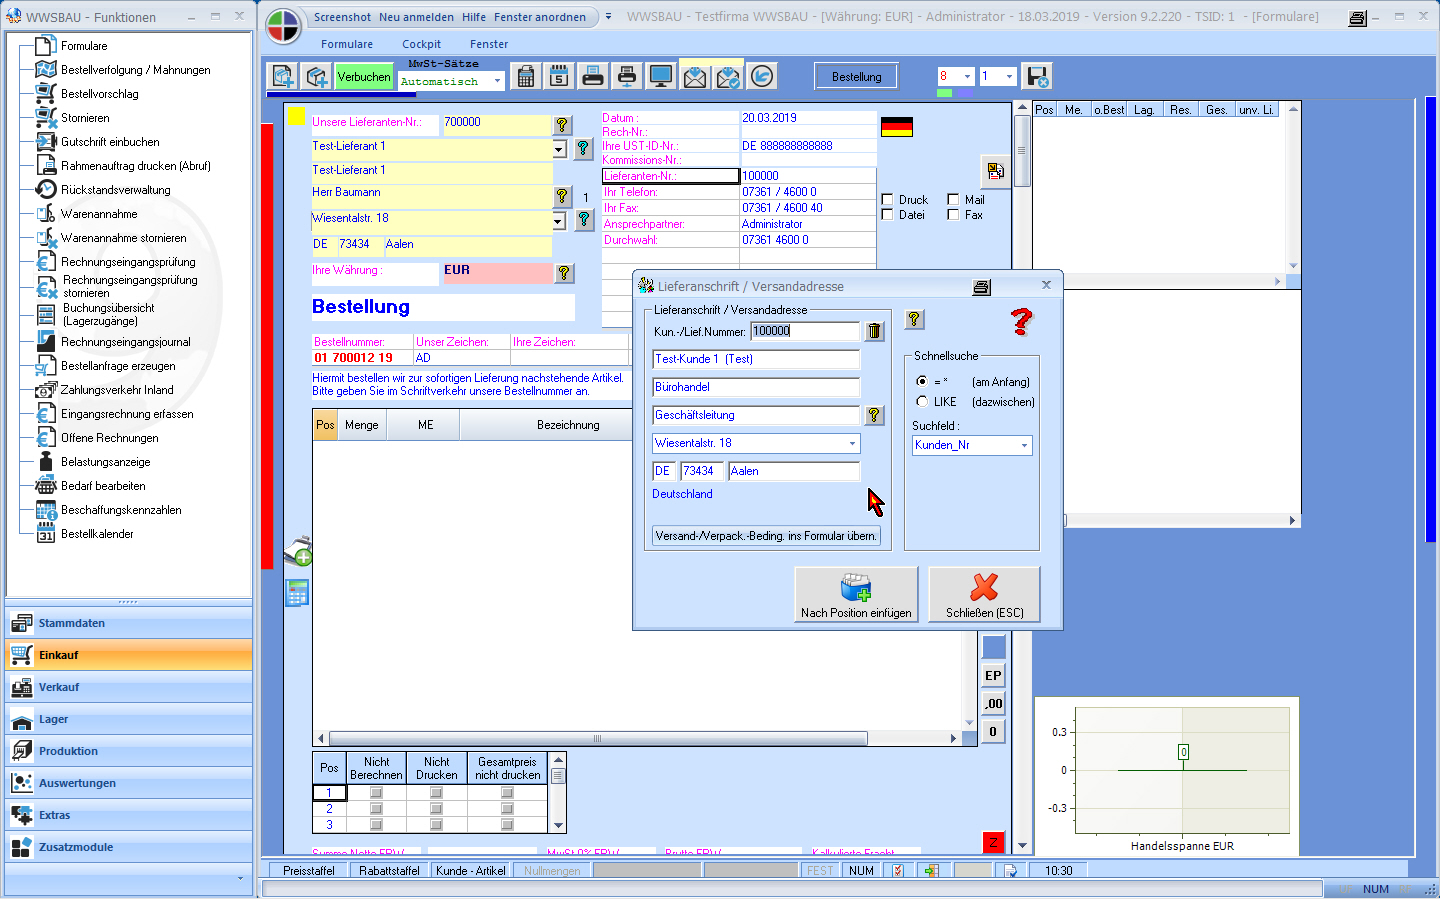The height and width of the screenshot is (900, 1440).
Task: Expand the Wiesentalstr. 18 address dropdown in dialog
Action: 852,443
